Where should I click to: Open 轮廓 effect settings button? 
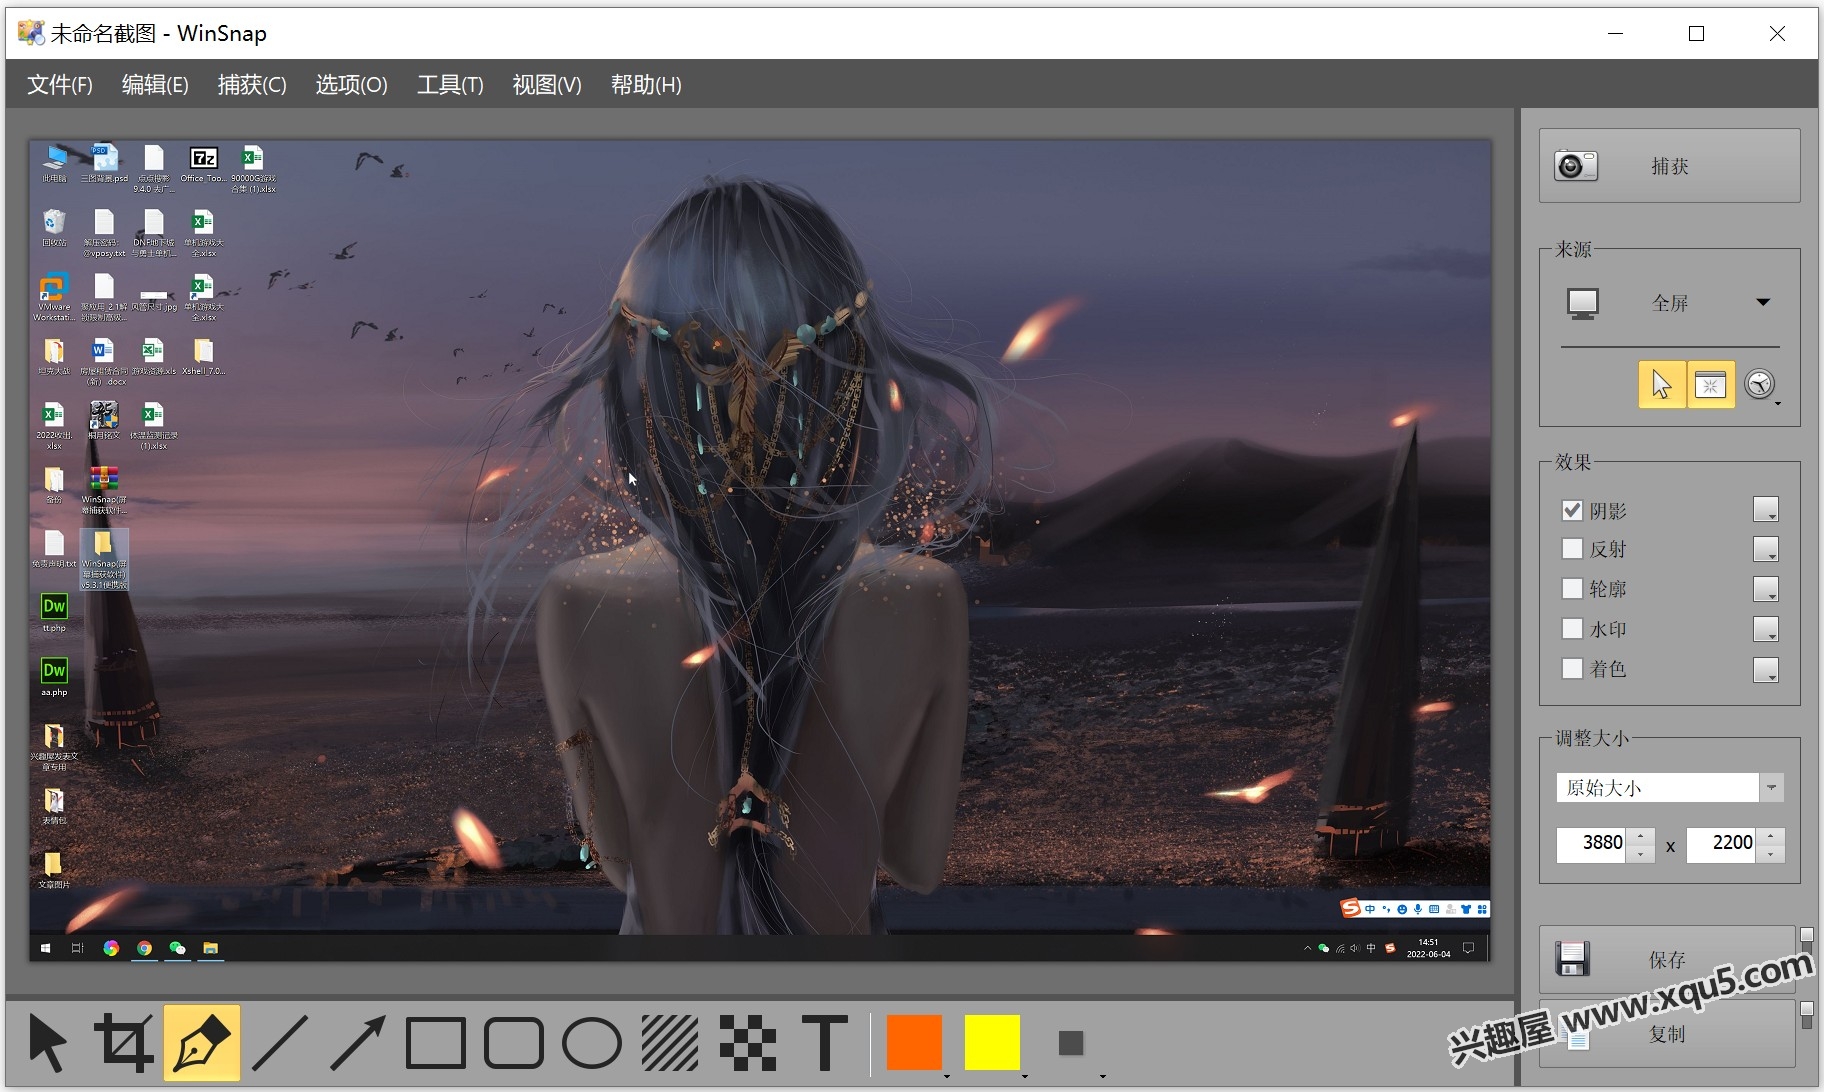click(1766, 589)
